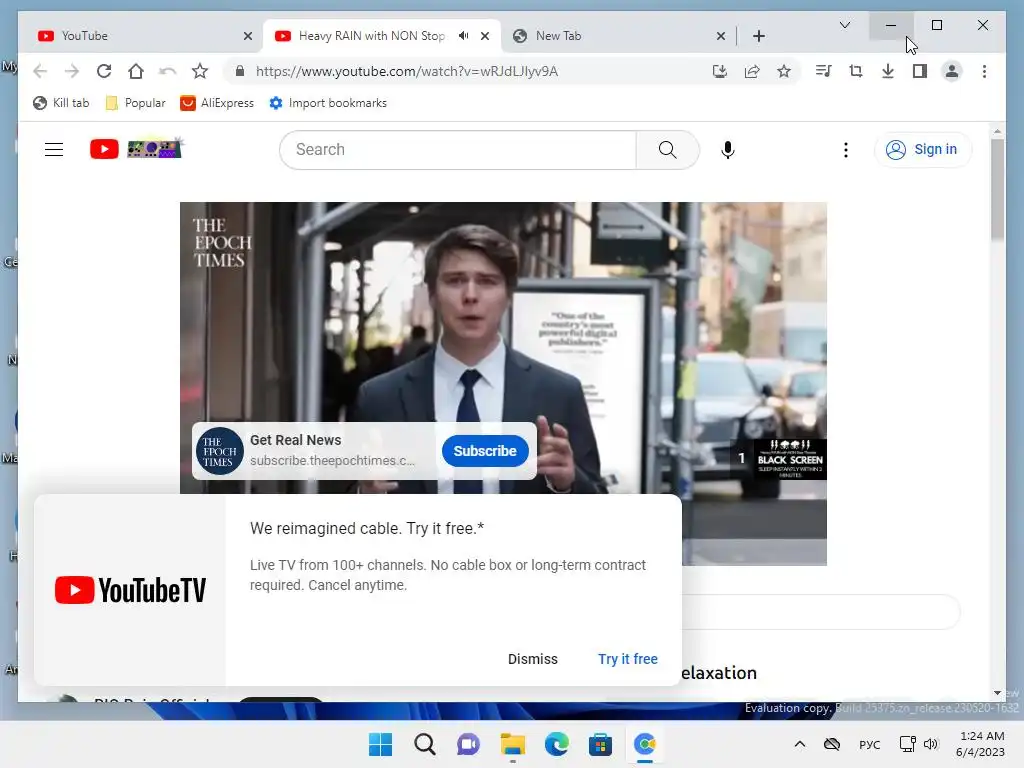Click the address bar URL
1024x768 pixels.
click(407, 71)
